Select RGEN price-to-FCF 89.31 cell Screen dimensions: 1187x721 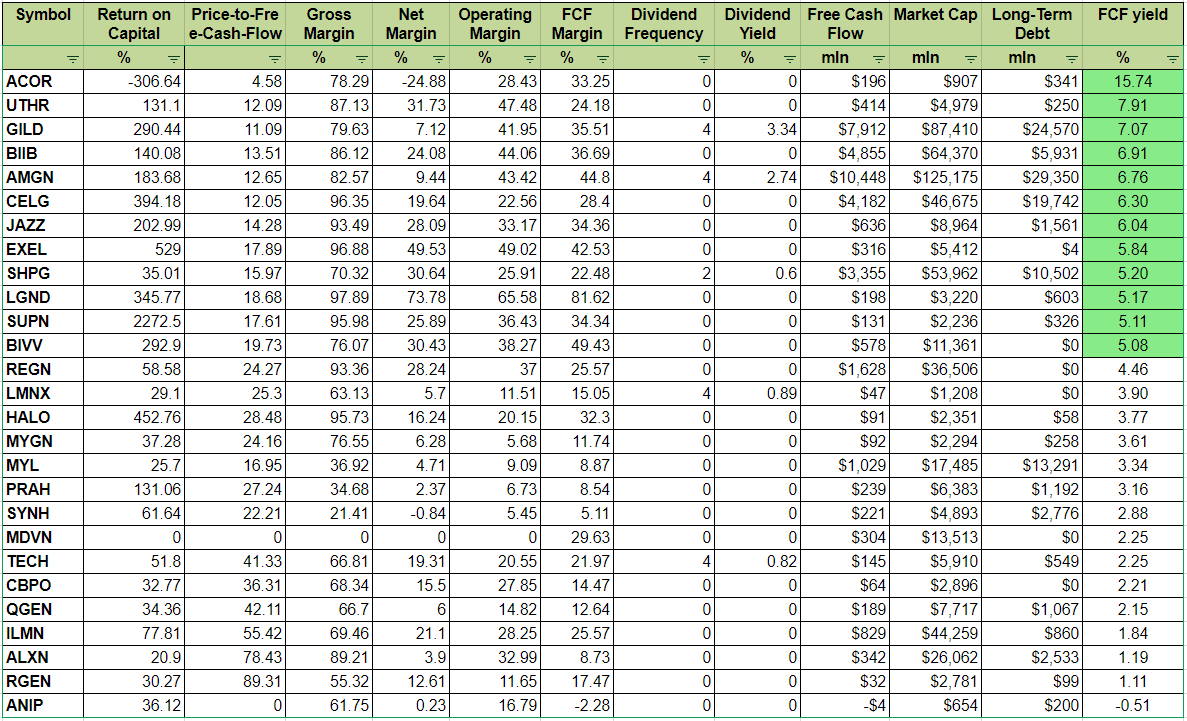(235, 682)
